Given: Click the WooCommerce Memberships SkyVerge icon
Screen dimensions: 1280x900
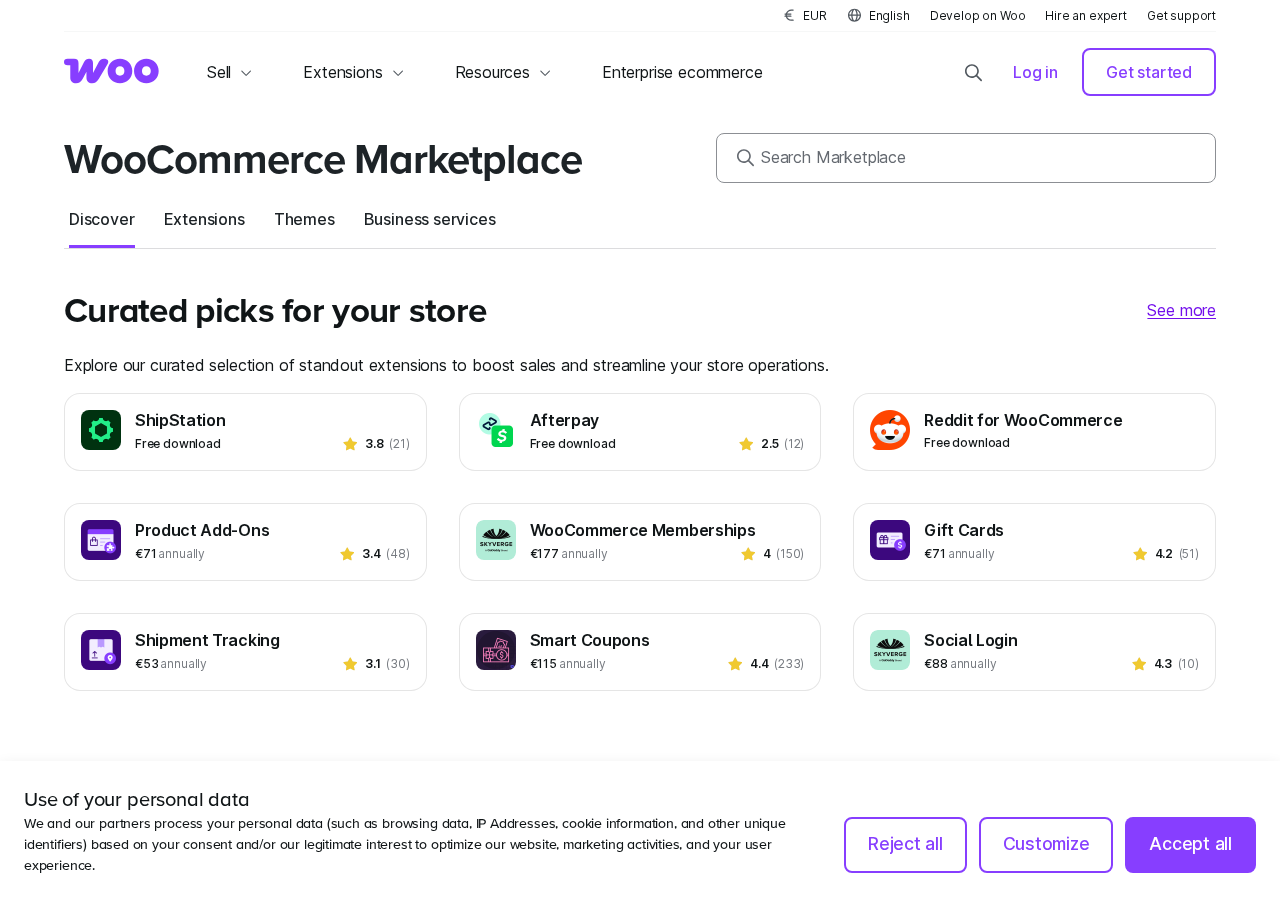Looking at the screenshot, I should tap(496, 540).
